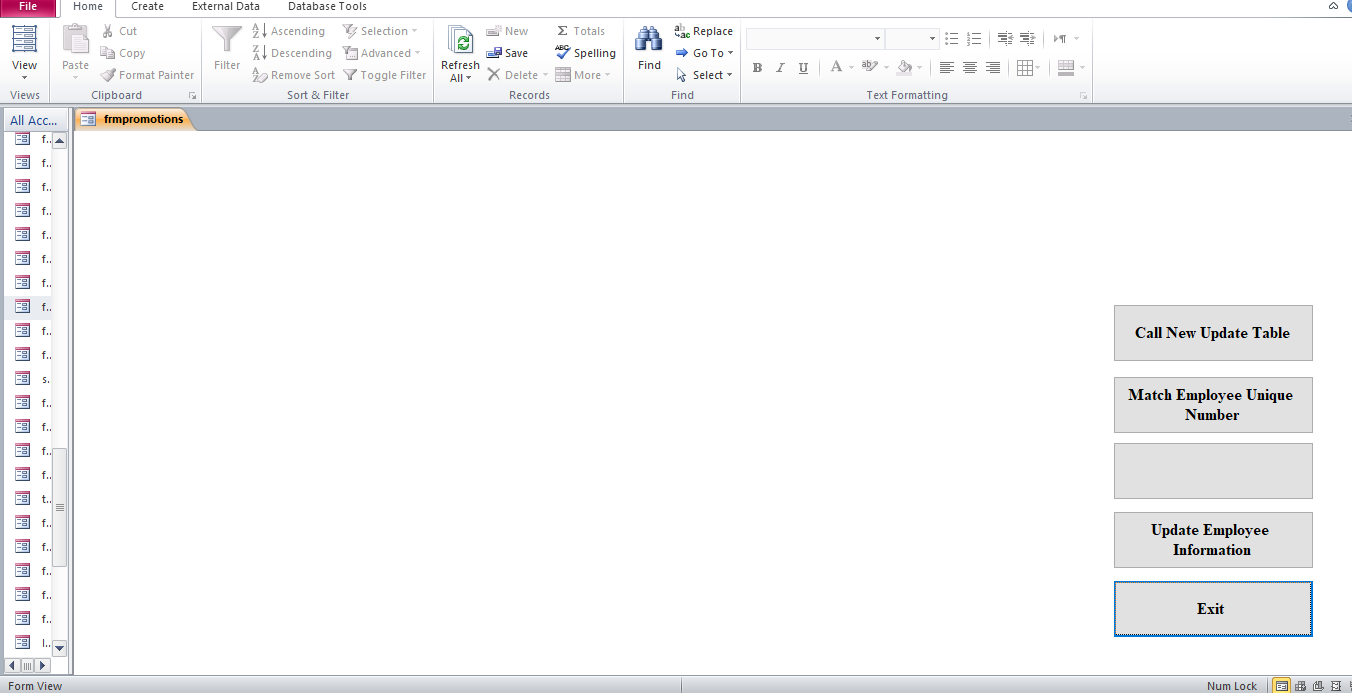
Task: Click Toggle Filter
Action: 385,75
